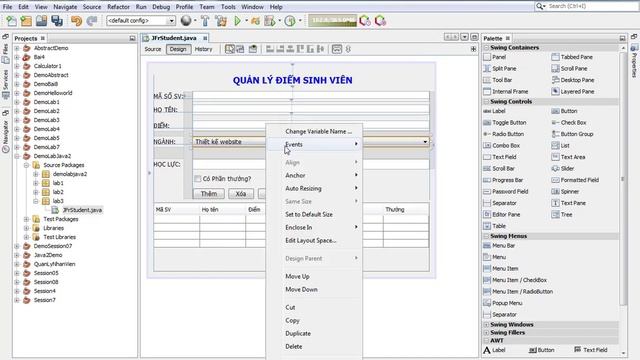This screenshot has height=360, width=640.
Task: Click the Redo toolbar icon
Action: [92, 21]
